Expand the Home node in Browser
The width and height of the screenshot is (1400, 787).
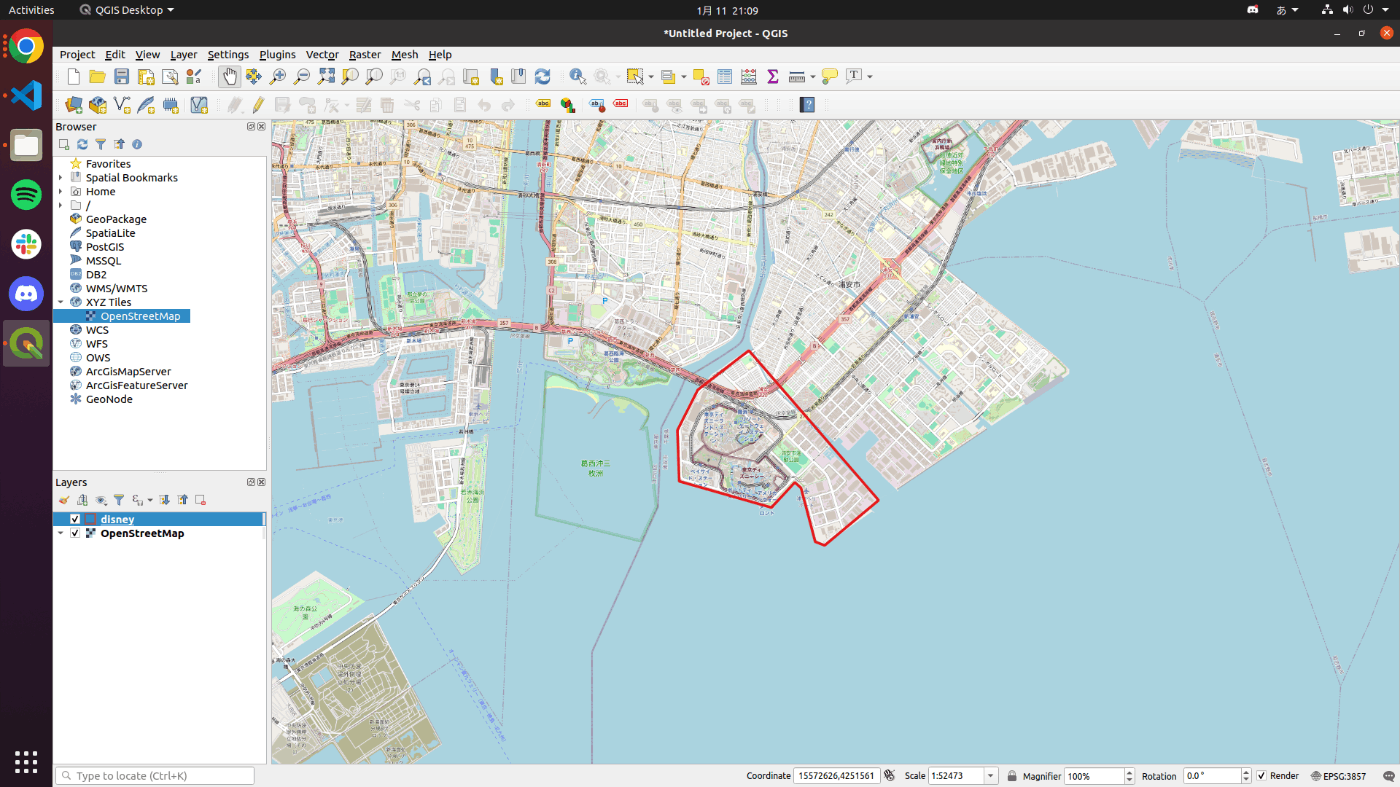pyautogui.click(x=61, y=192)
